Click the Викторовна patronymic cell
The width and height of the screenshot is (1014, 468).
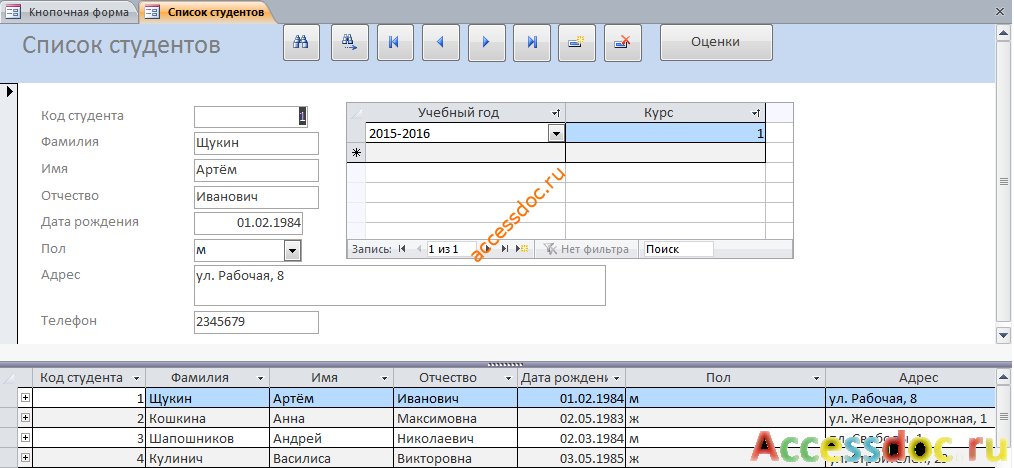(456, 458)
